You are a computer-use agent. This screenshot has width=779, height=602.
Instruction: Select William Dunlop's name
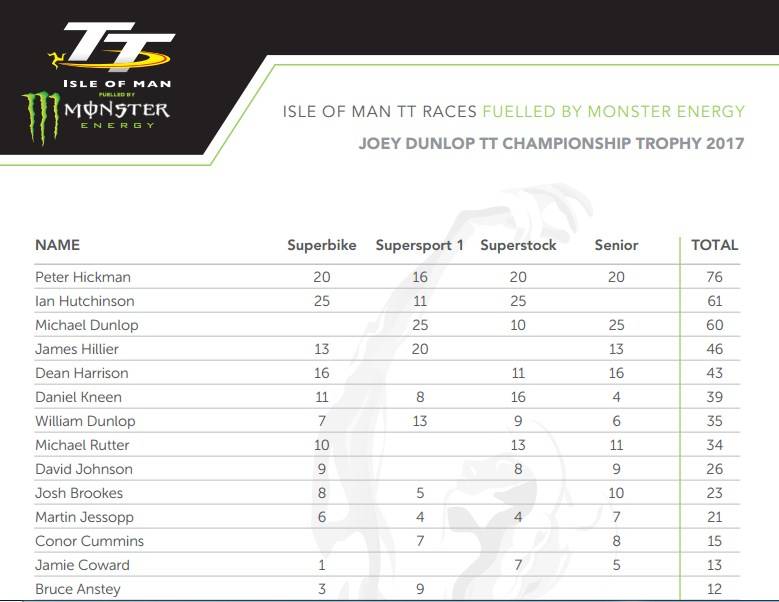coord(85,421)
